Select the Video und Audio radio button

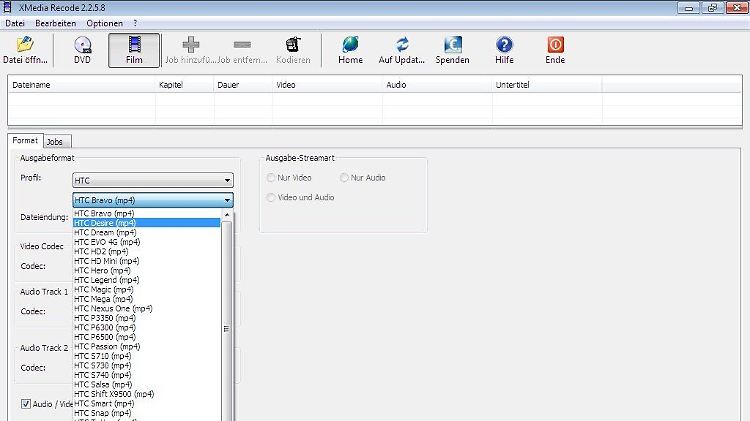[271, 197]
